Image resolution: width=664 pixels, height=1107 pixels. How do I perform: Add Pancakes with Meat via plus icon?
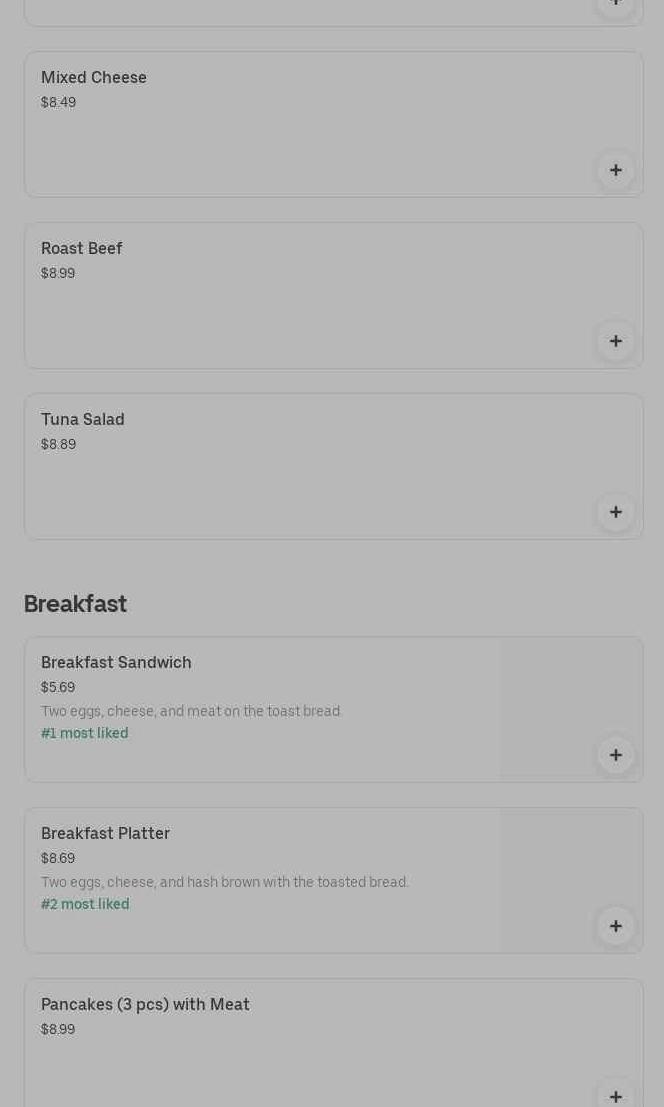point(615,1094)
